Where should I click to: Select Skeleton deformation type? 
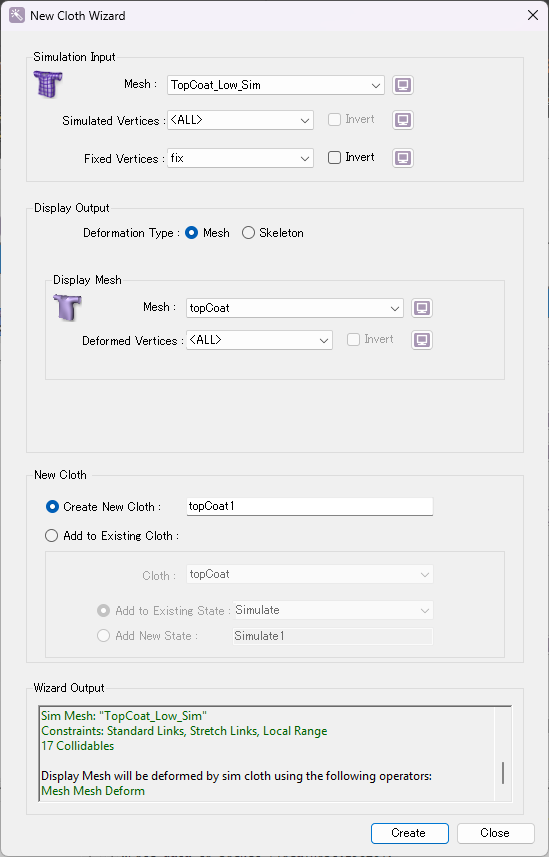pyautogui.click(x=248, y=233)
